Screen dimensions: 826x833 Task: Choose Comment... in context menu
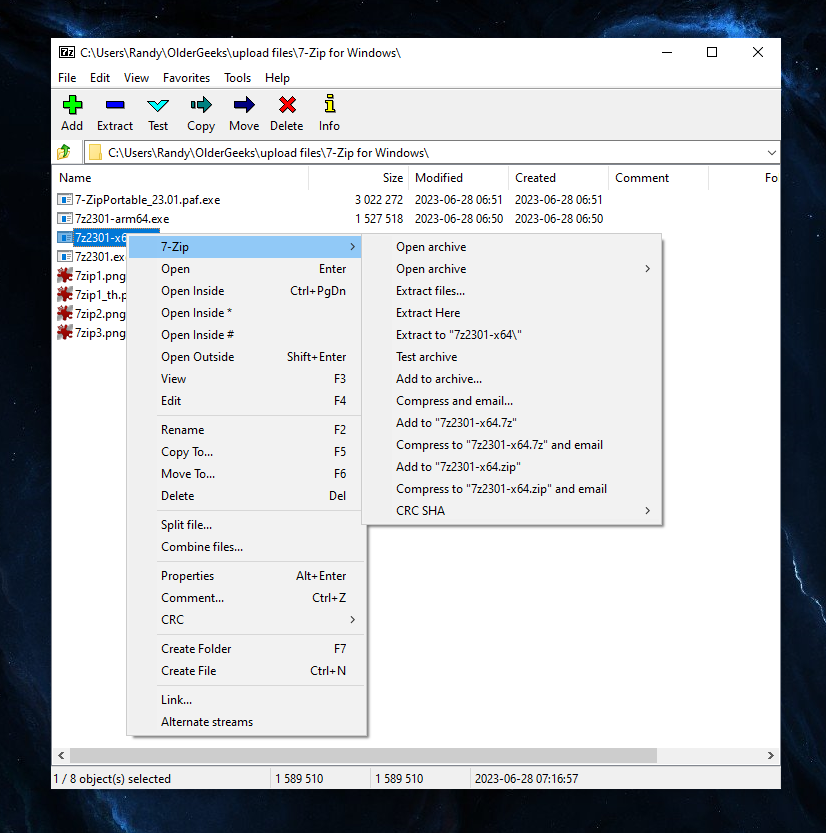pyautogui.click(x=246, y=598)
